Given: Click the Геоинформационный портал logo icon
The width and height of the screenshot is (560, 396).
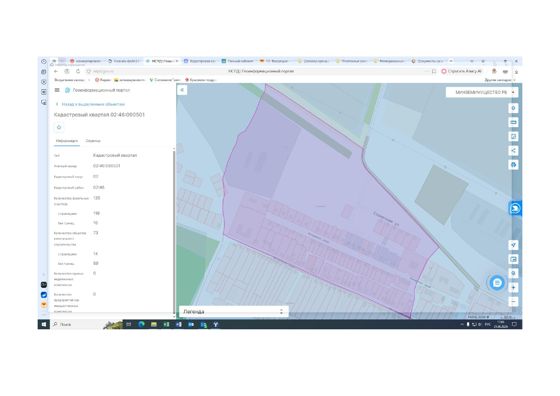Looking at the screenshot, I should point(67,90).
